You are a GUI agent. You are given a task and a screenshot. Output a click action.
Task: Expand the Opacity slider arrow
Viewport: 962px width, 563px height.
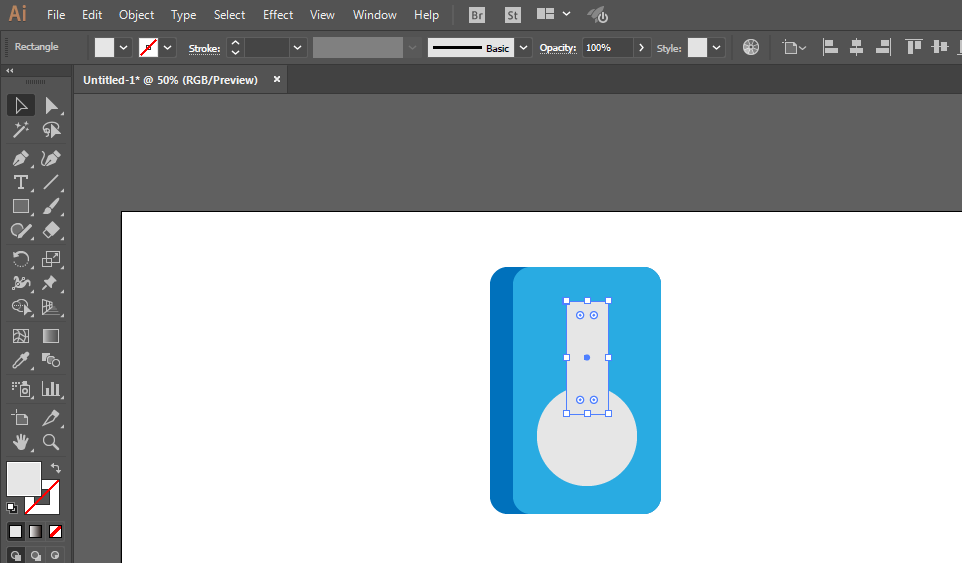point(642,48)
